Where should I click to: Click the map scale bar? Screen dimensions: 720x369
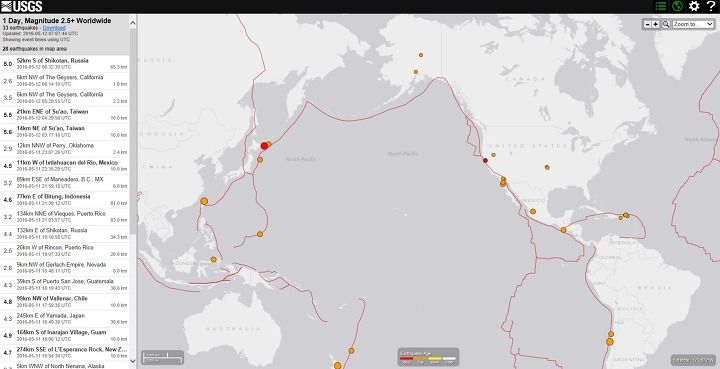point(163,358)
